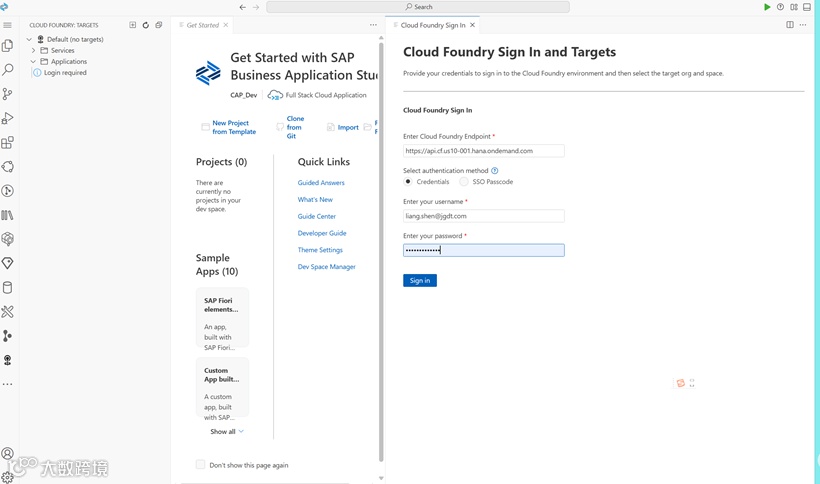820x484 pixels.
Task: Open the Explorer view in activity bar
Action: click(8, 46)
